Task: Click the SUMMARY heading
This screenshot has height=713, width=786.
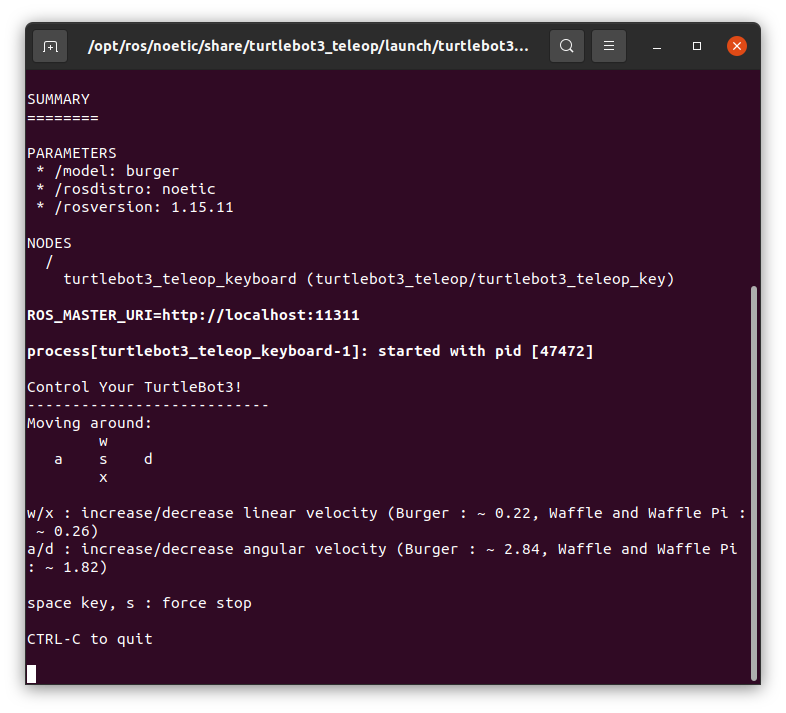Action: point(59,99)
